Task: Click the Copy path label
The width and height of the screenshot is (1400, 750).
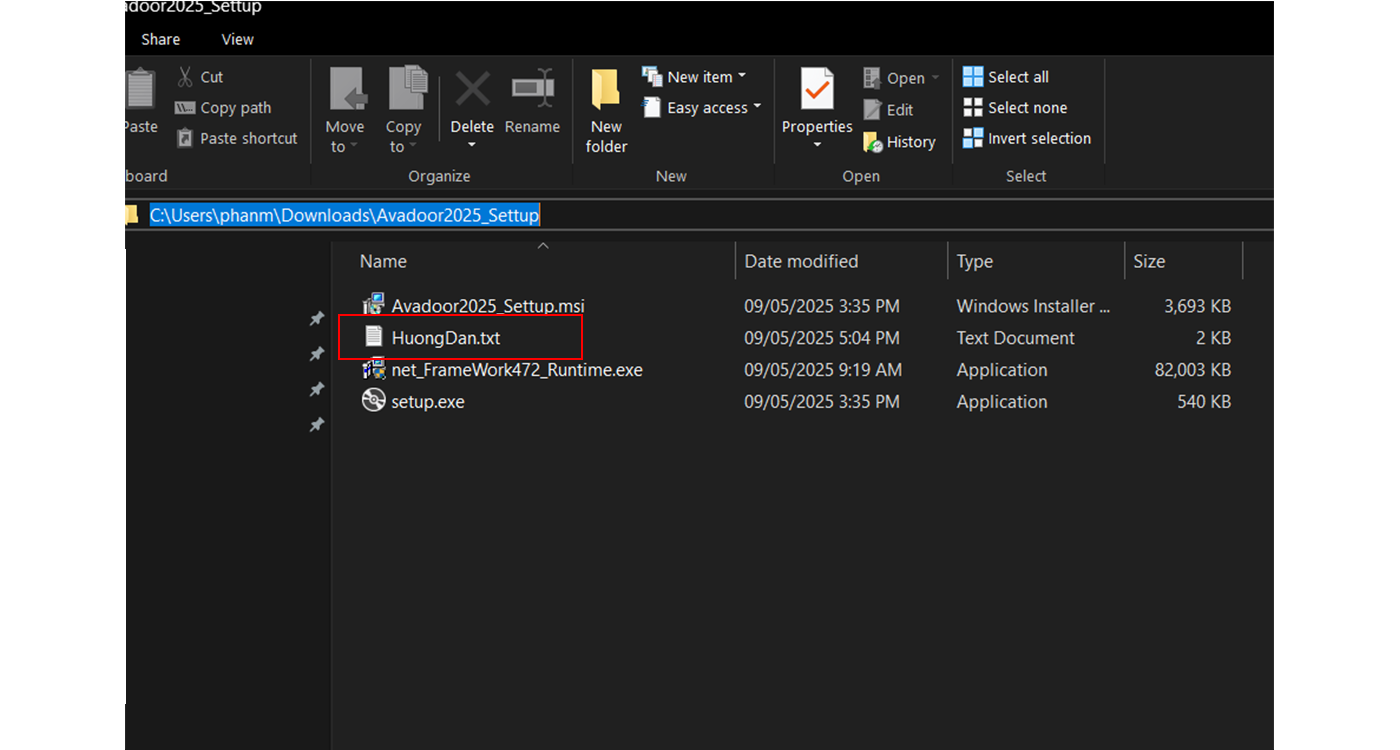Action: (236, 108)
